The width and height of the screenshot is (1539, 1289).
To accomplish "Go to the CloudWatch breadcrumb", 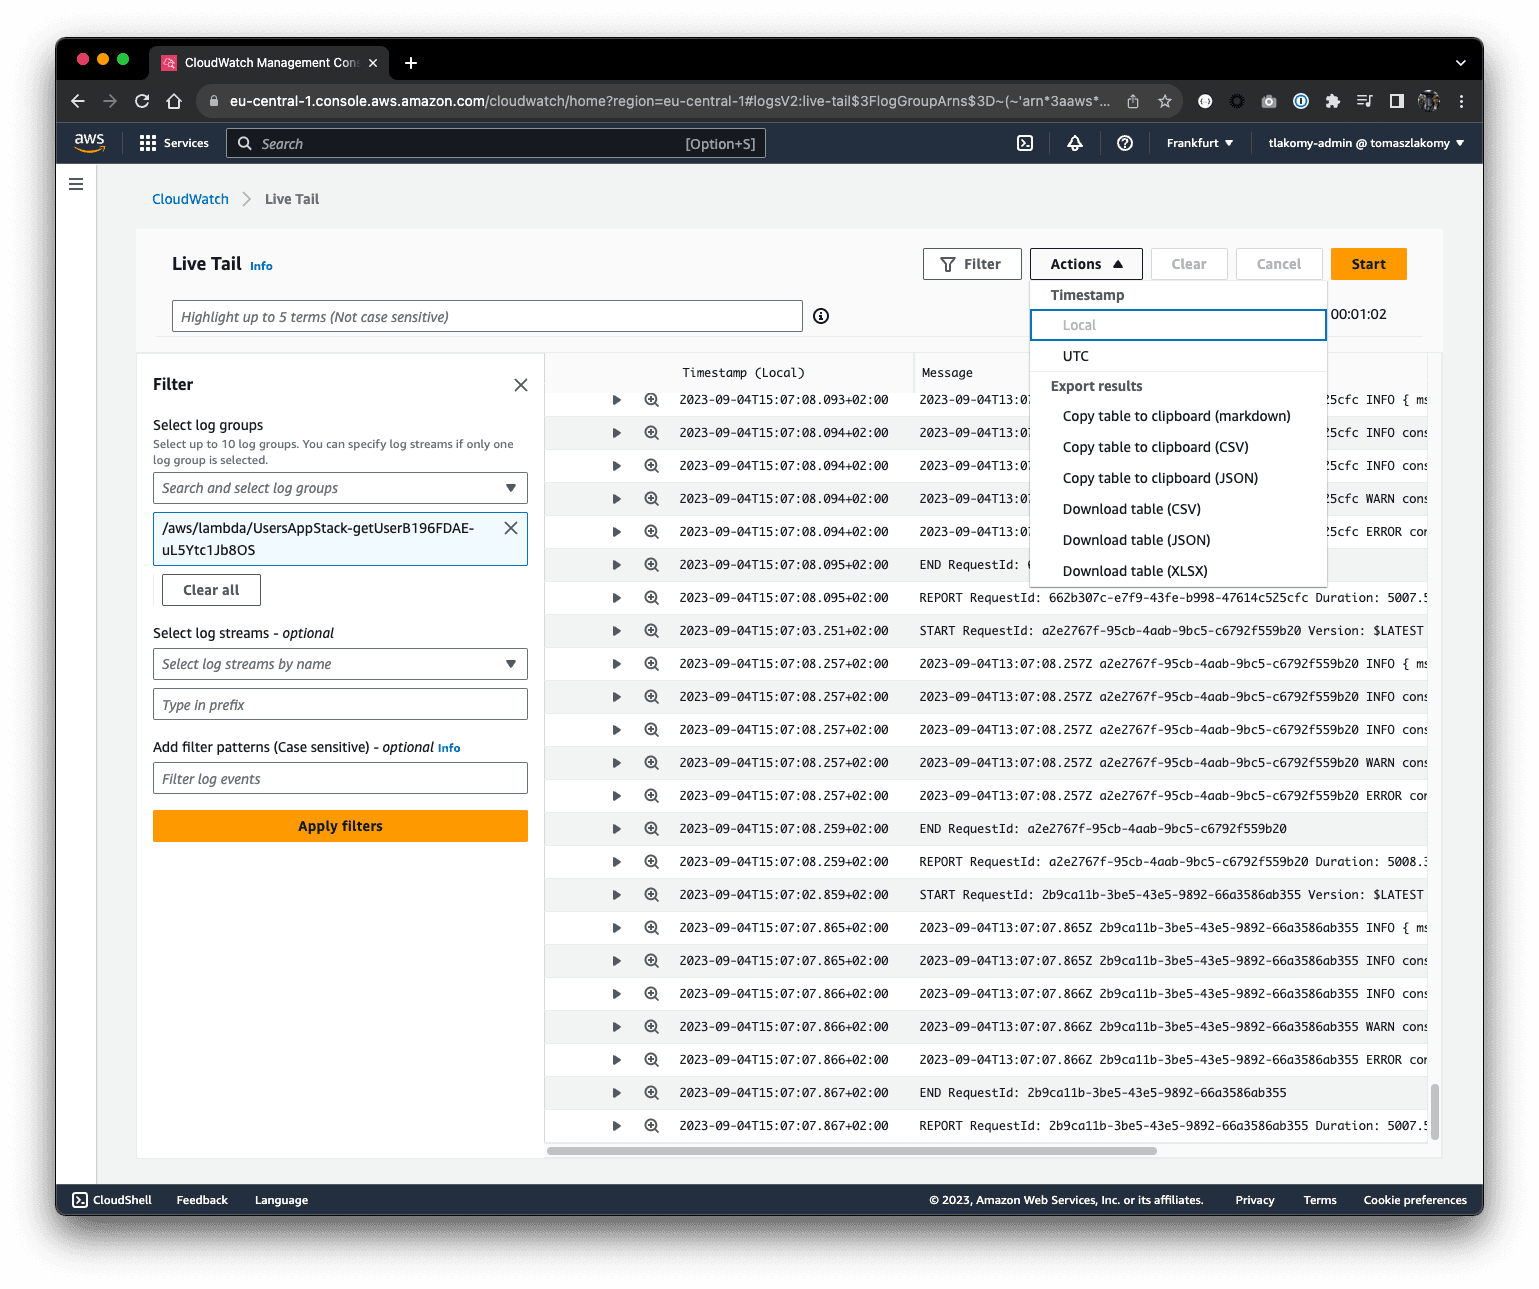I will (x=190, y=199).
